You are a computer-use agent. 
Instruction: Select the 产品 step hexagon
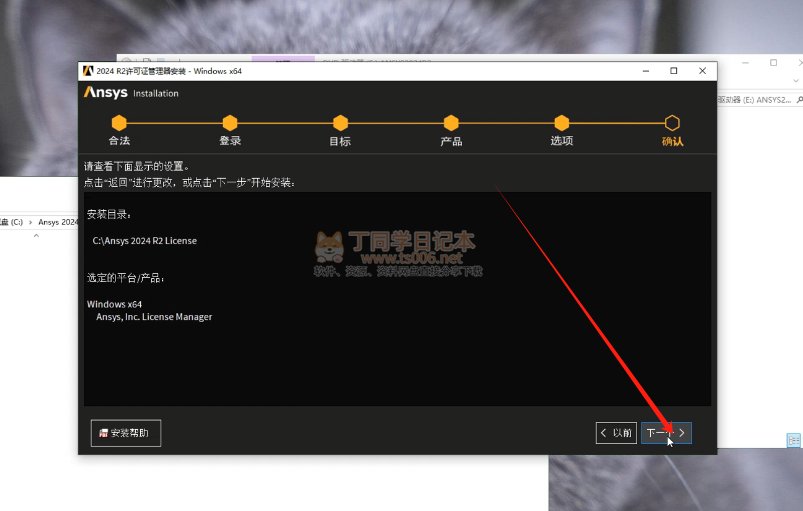point(451,123)
